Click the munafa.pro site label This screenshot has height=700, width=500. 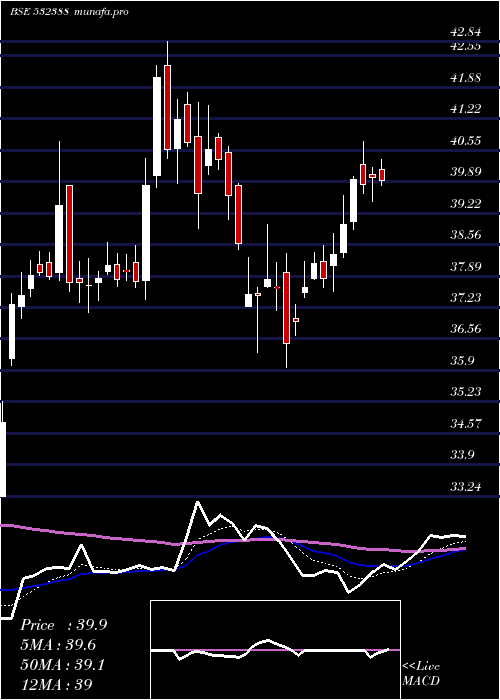point(101,12)
